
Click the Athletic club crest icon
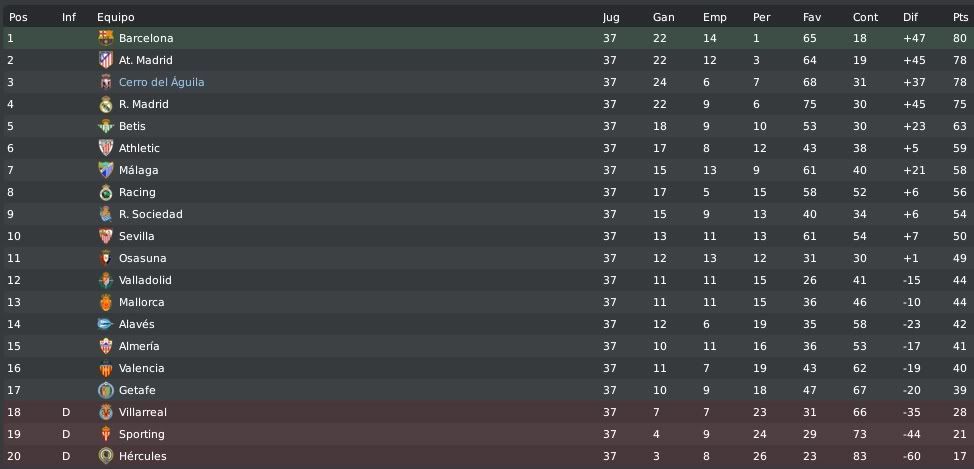tap(106, 148)
